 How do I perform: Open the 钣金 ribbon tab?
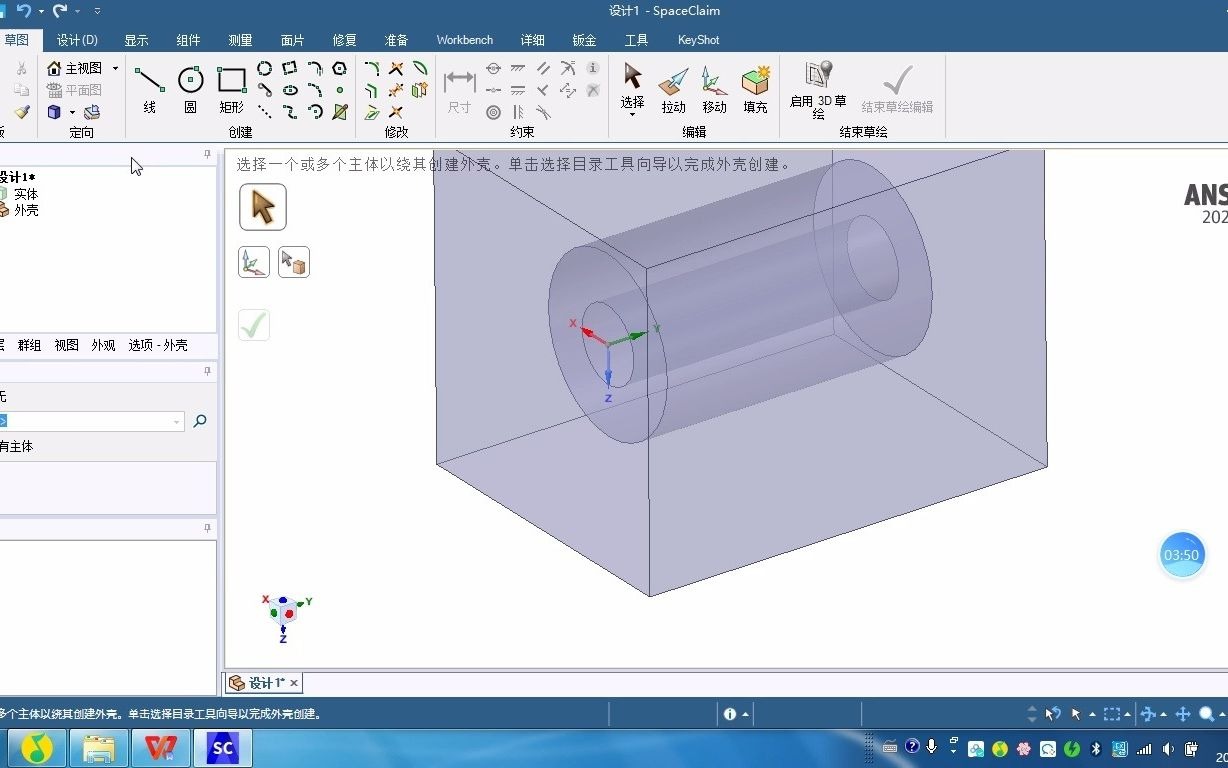584,40
